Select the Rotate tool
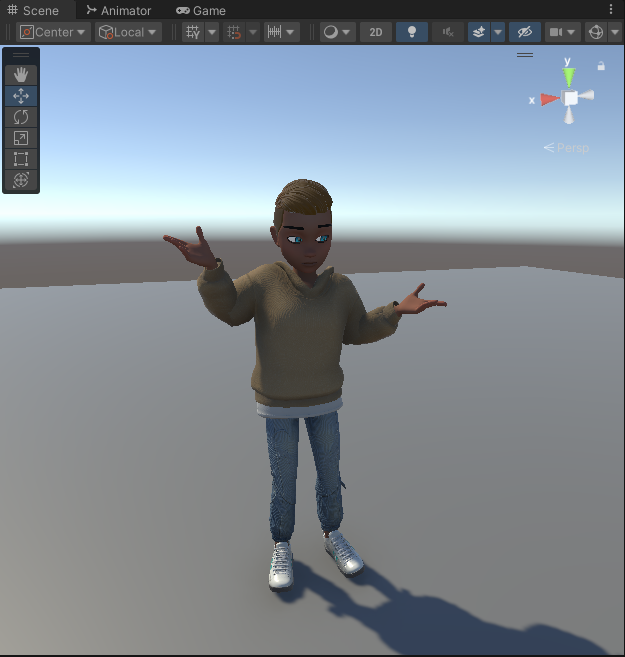The height and width of the screenshot is (657, 625). [21, 117]
